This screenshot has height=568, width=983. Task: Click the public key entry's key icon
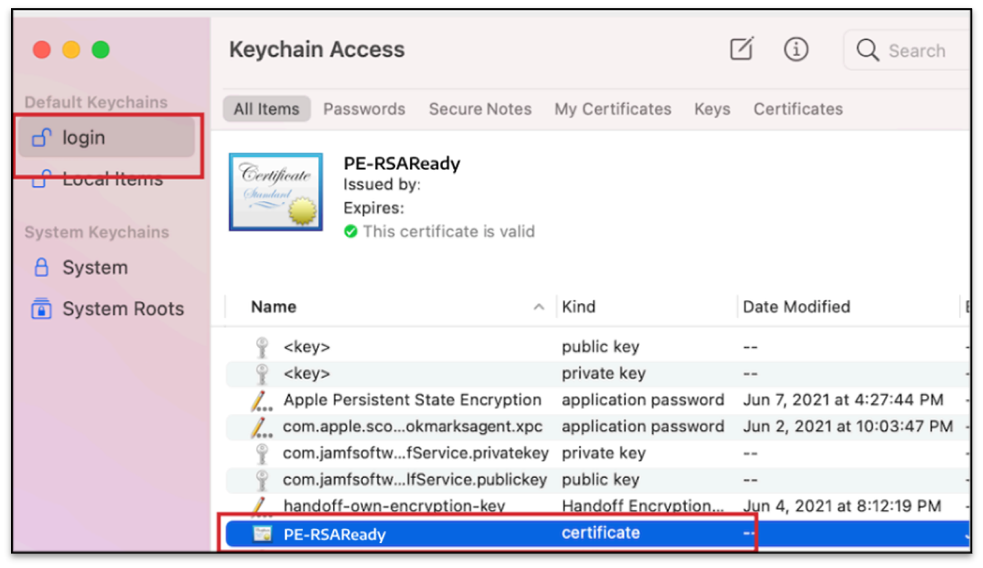(262, 347)
